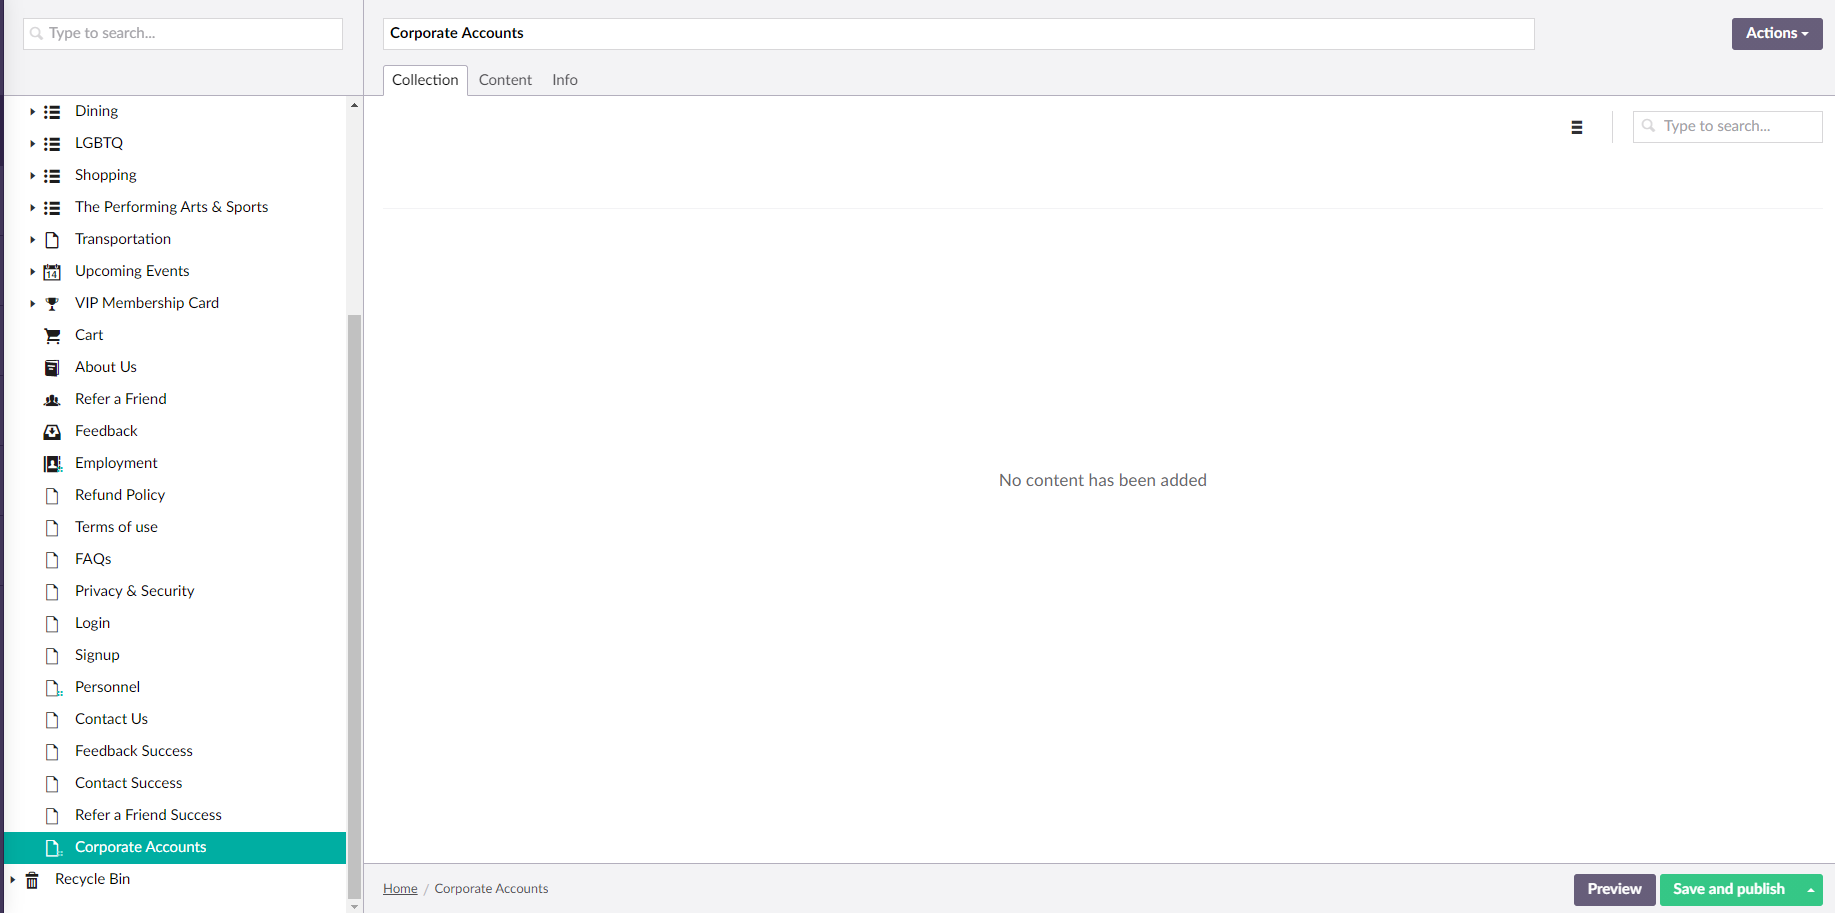This screenshot has width=1835, height=913.
Task: Open the Recycle Bin item
Action: click(x=92, y=879)
